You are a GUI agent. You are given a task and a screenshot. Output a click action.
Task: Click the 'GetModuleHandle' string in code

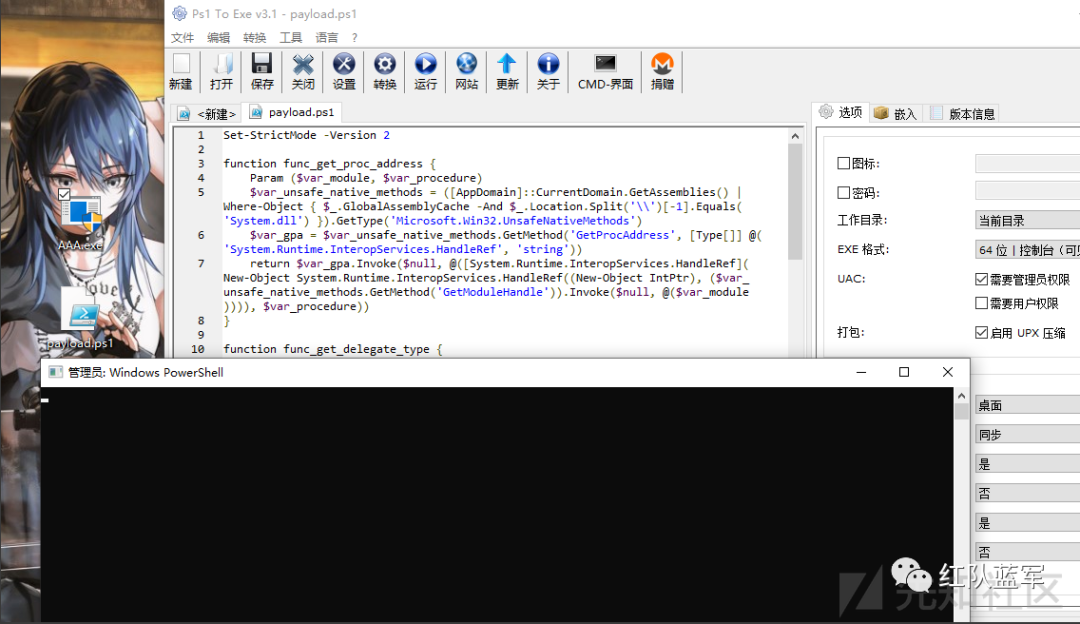pos(492,292)
